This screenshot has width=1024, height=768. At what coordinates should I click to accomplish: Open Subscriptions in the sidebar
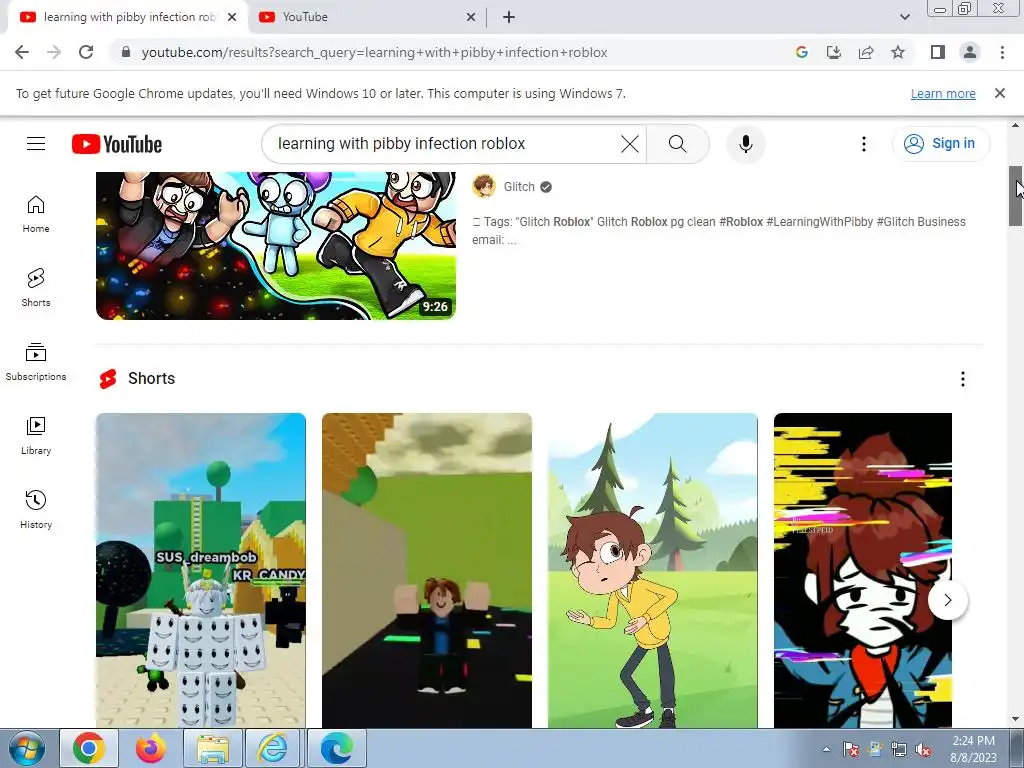36,362
